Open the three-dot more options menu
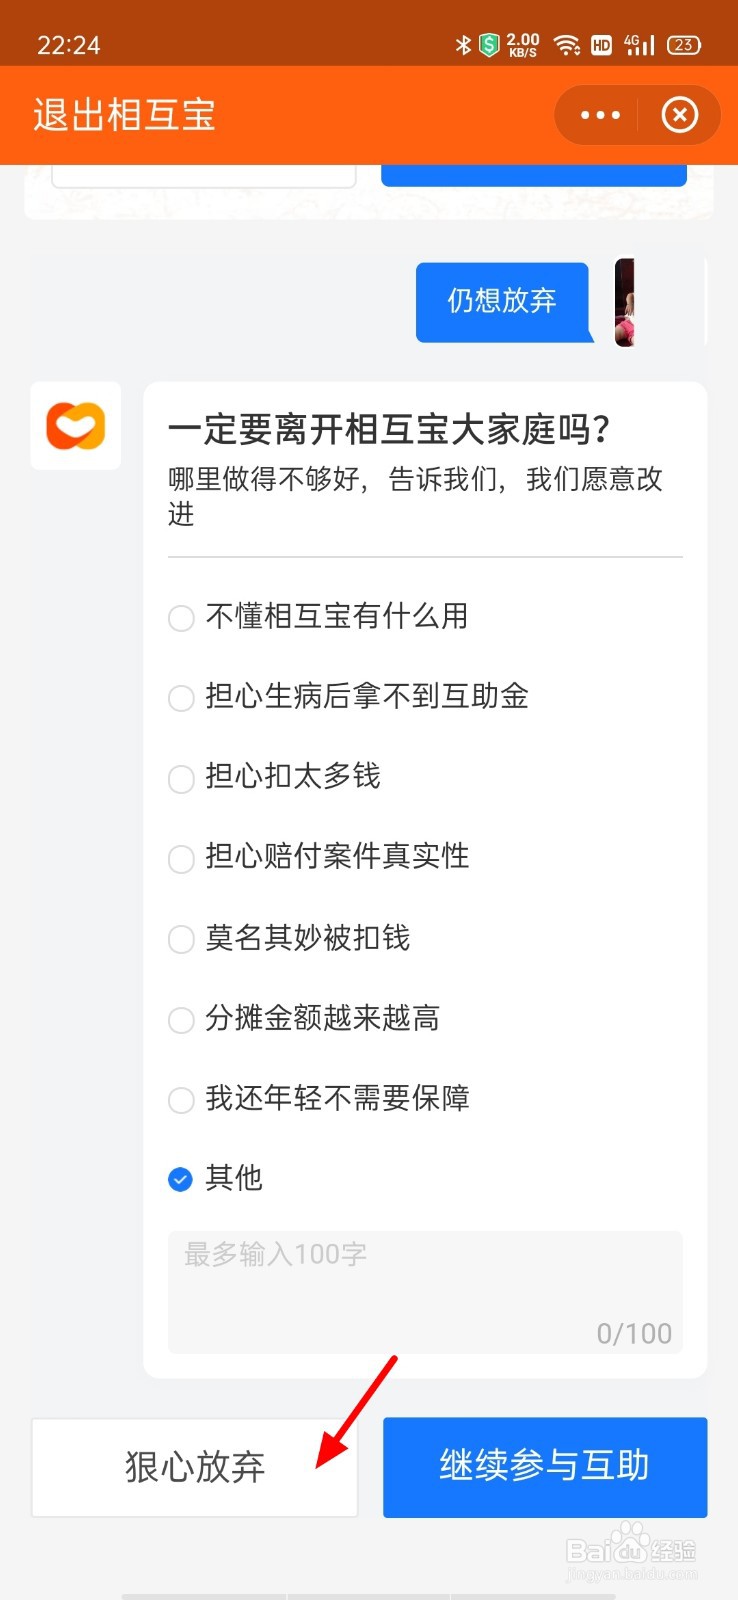The height and width of the screenshot is (1600, 738). (x=600, y=115)
